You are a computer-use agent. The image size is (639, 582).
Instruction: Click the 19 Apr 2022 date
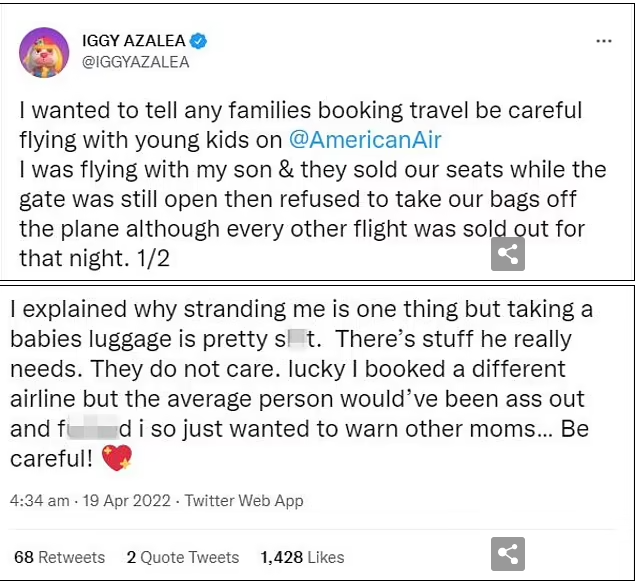[x=126, y=500]
